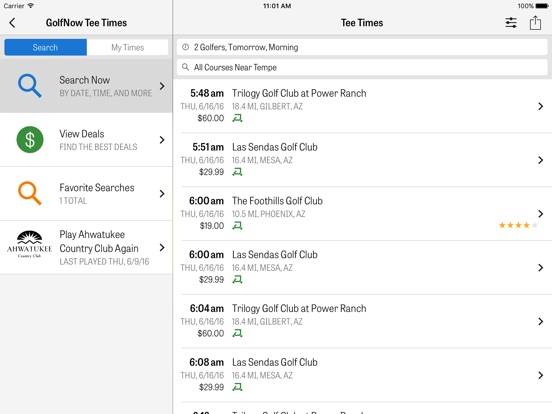The width and height of the screenshot is (552, 414).
Task: Expand the Search Now chevron
Action: tap(162, 86)
